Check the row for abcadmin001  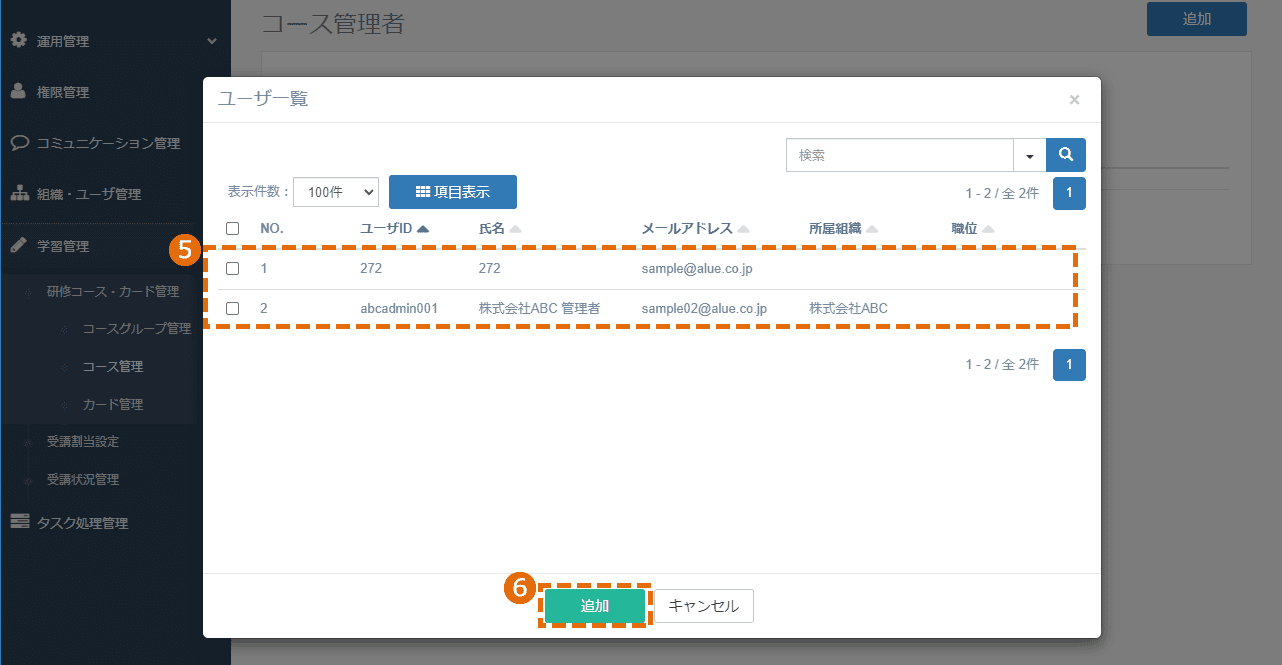(232, 308)
